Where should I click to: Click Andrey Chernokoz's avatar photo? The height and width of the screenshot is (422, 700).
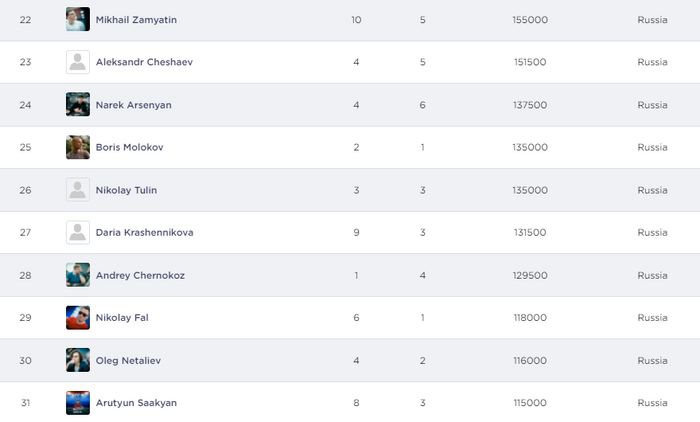[x=78, y=275]
